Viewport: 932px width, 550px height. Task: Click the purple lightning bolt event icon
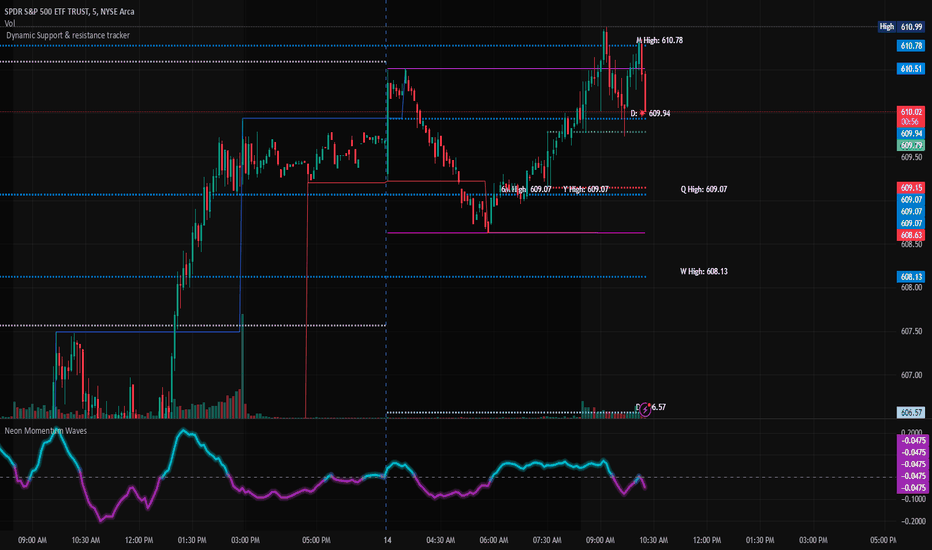(645, 410)
